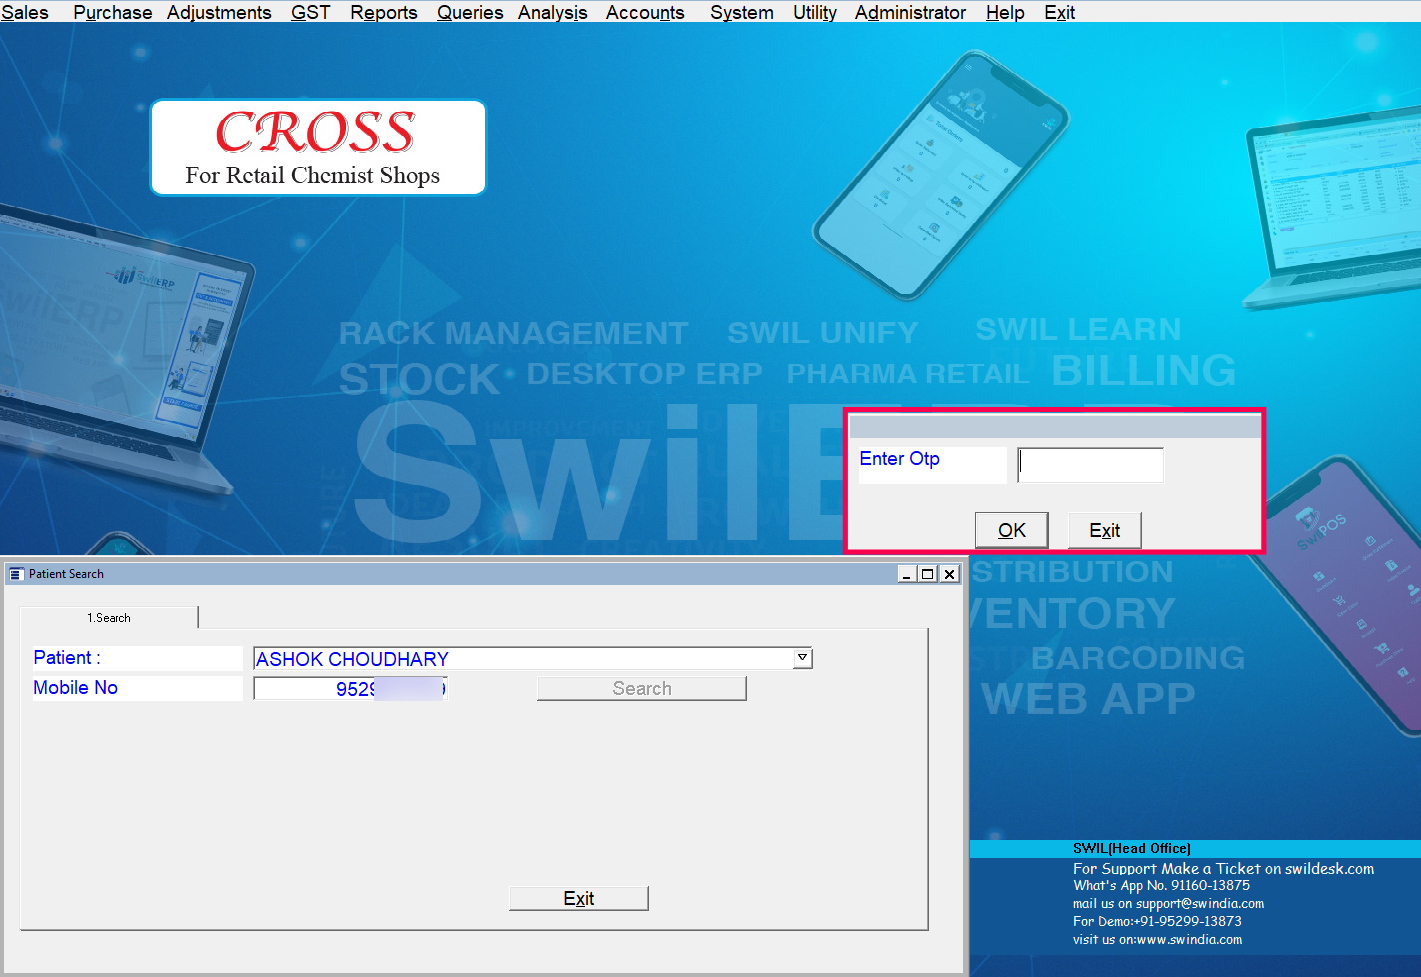Image resolution: width=1421 pixels, height=977 pixels.
Task: Click the www.swindia.com visit line
Action: click(1158, 940)
